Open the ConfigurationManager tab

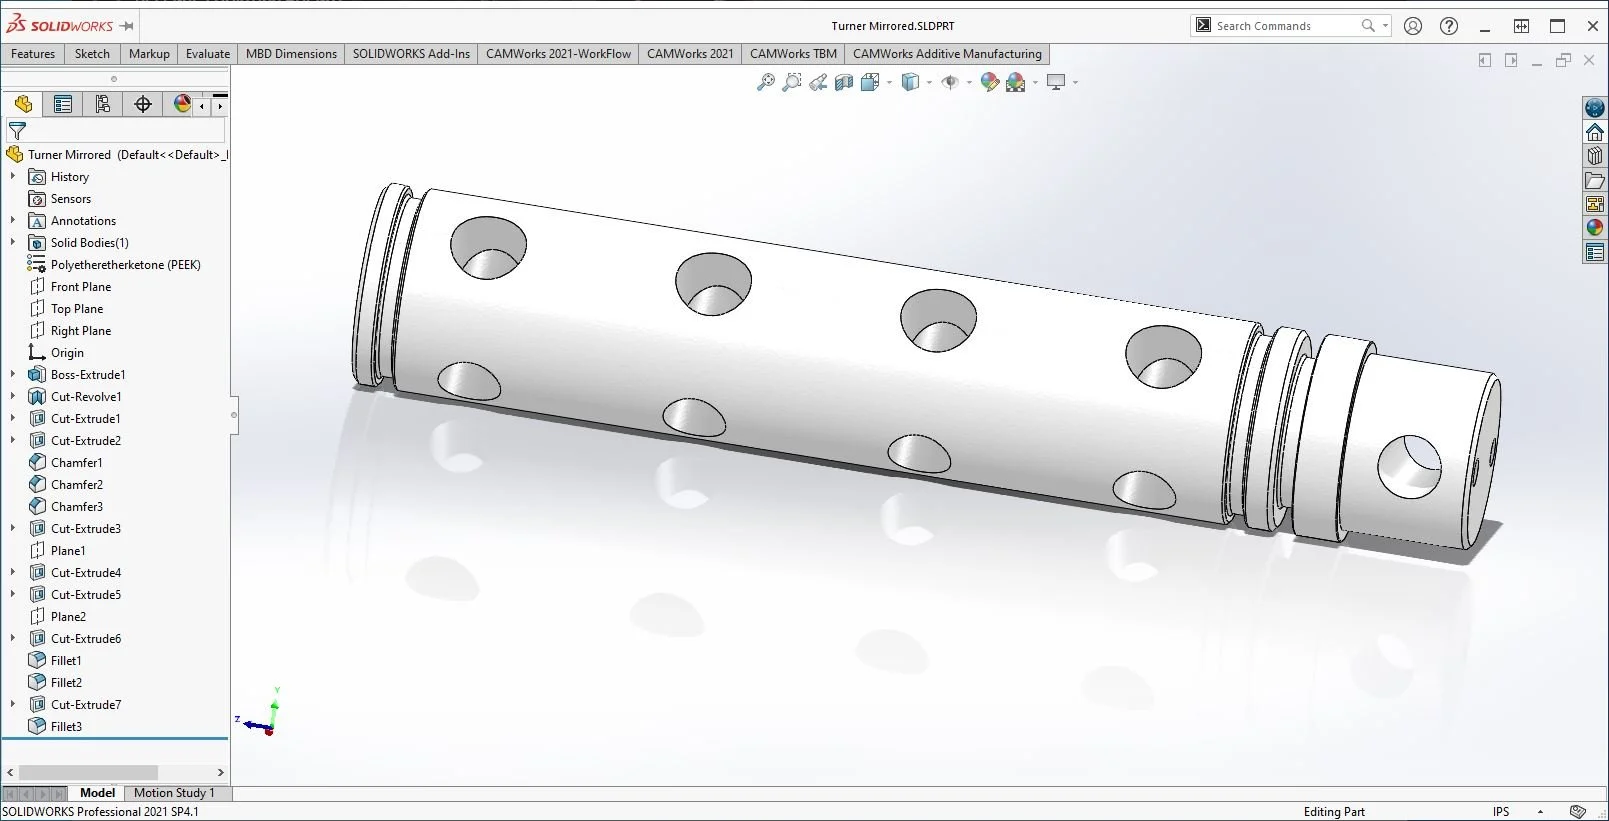pos(103,104)
